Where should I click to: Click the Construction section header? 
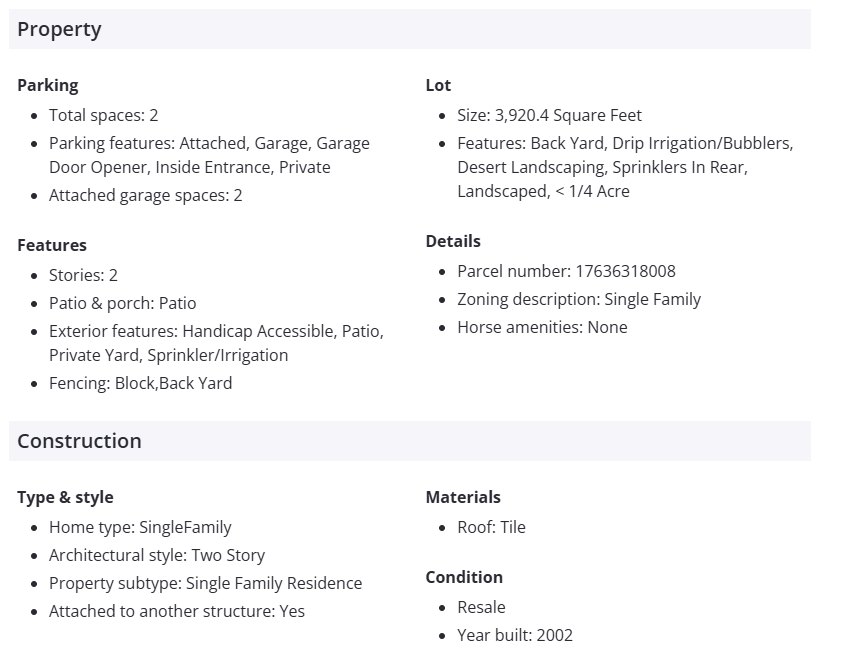pyautogui.click(x=79, y=441)
